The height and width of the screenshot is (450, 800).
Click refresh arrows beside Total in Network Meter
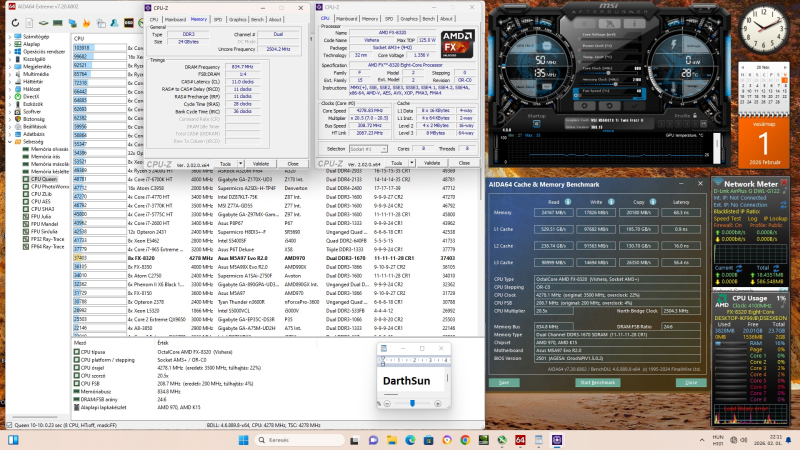(776, 267)
